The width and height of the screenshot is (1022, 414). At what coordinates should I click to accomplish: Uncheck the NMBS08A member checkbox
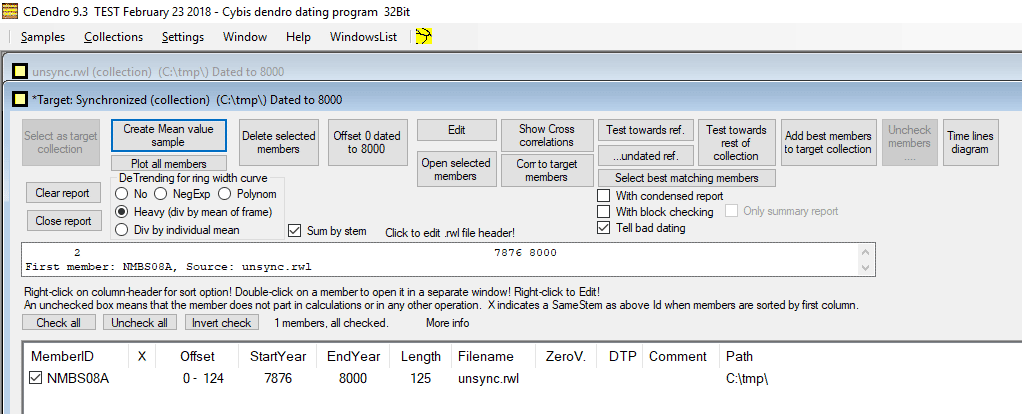click(36, 377)
